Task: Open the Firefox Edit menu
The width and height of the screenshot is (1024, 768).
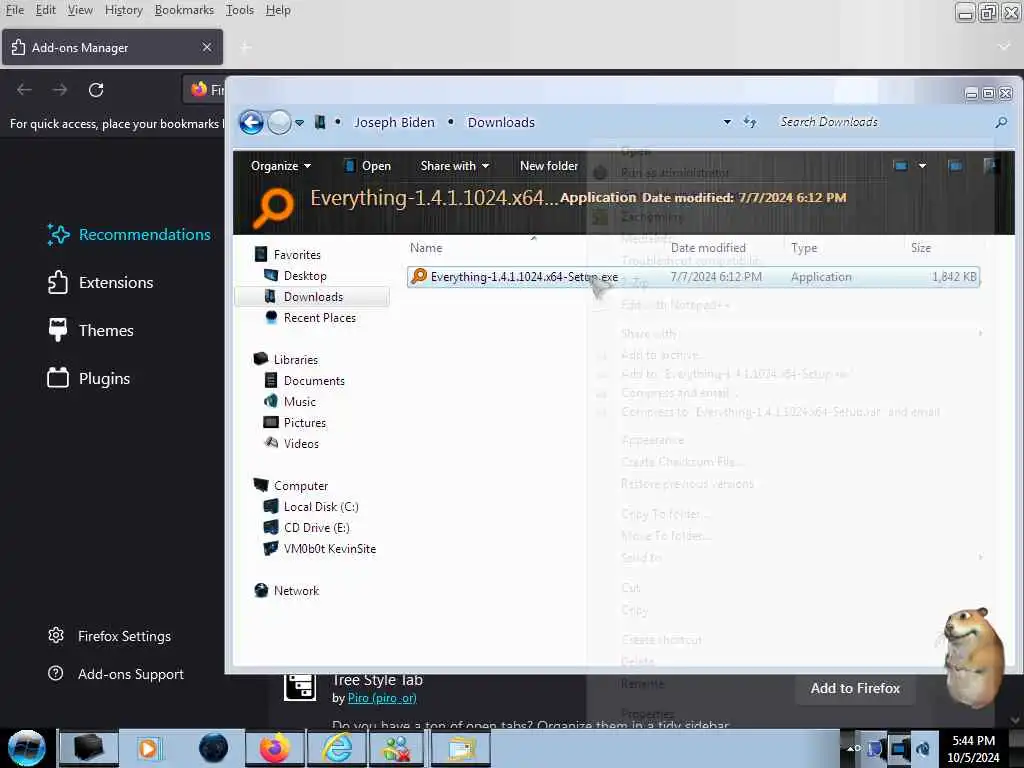Action: [45, 10]
